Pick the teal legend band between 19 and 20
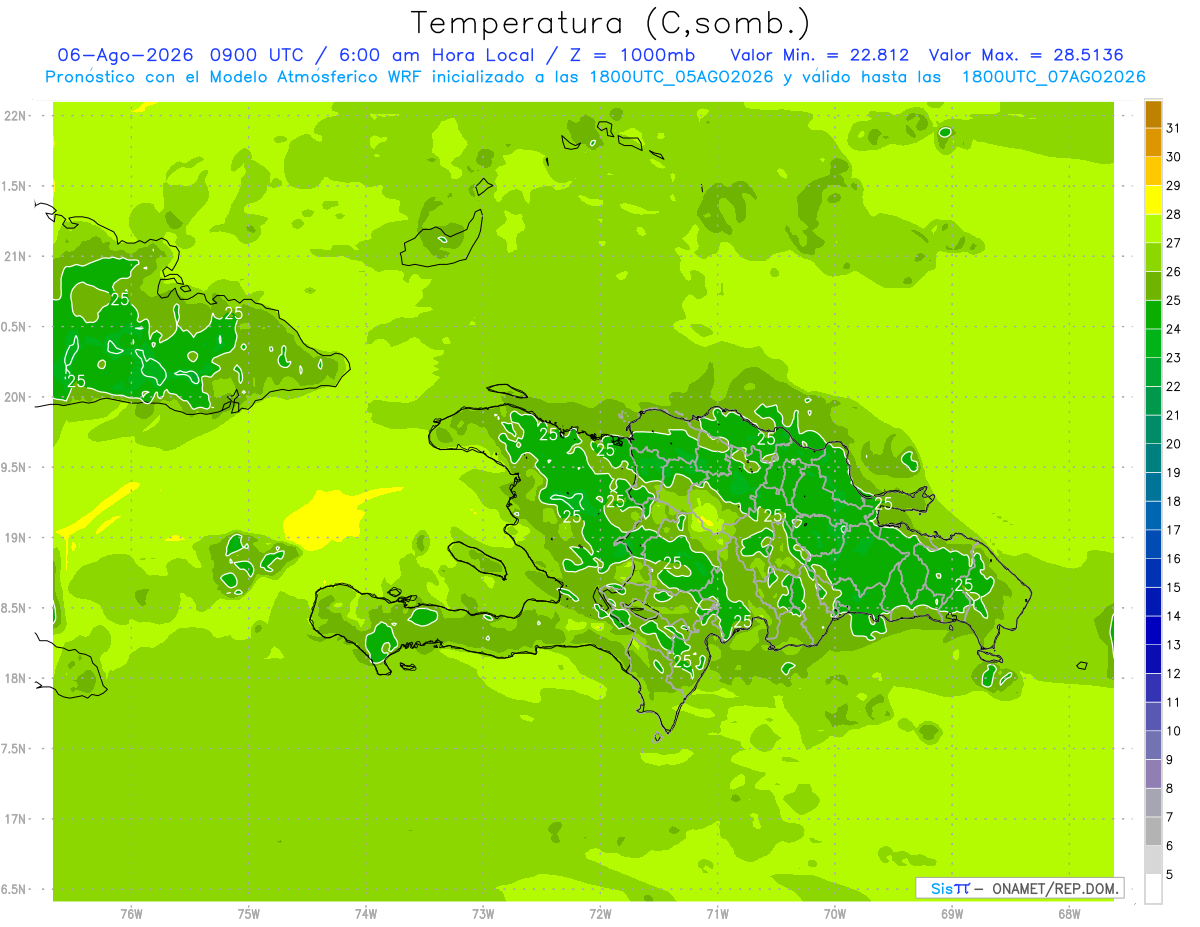The width and height of the screenshot is (1200, 927). [x=1153, y=458]
